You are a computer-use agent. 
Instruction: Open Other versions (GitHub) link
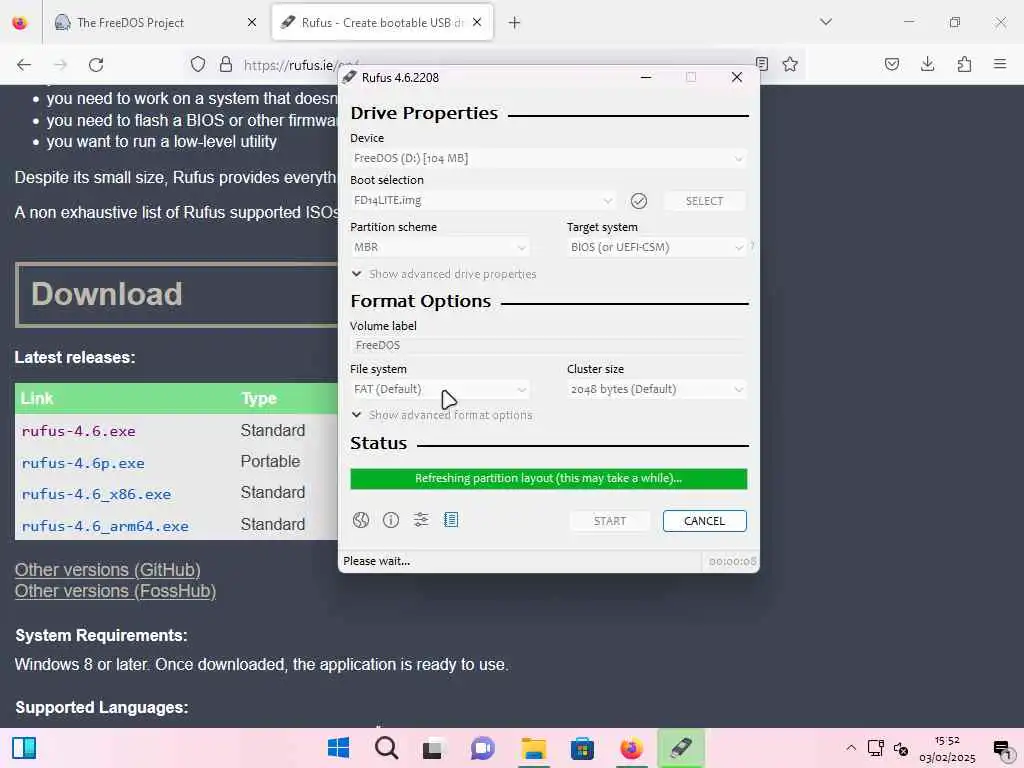pyautogui.click(x=108, y=569)
